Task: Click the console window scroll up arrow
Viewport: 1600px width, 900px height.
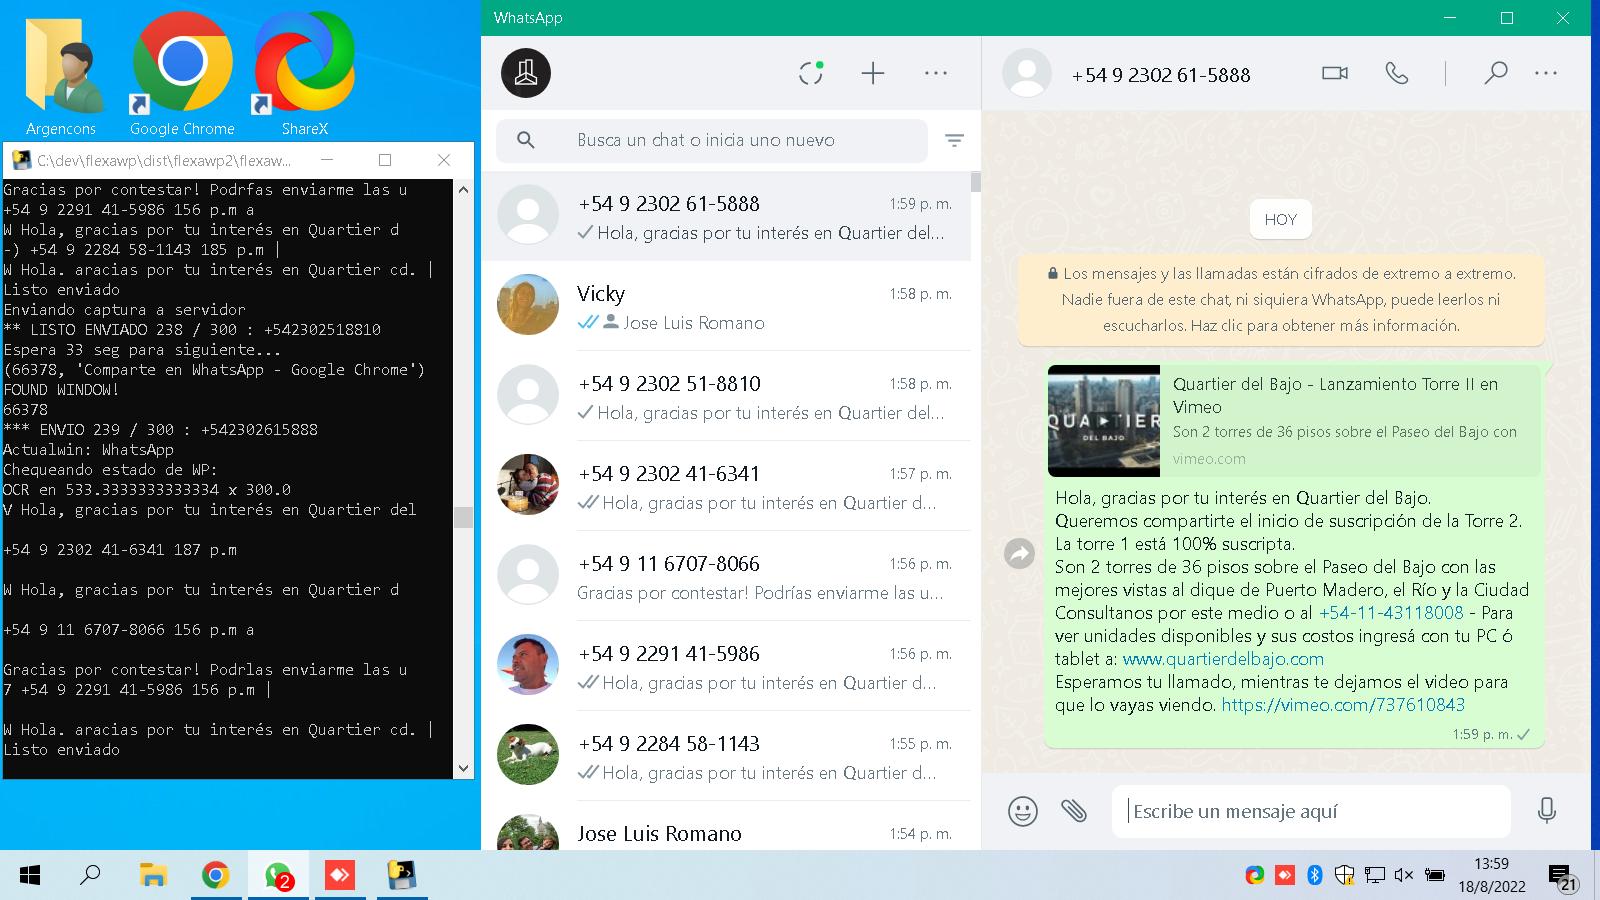Action: click(463, 189)
